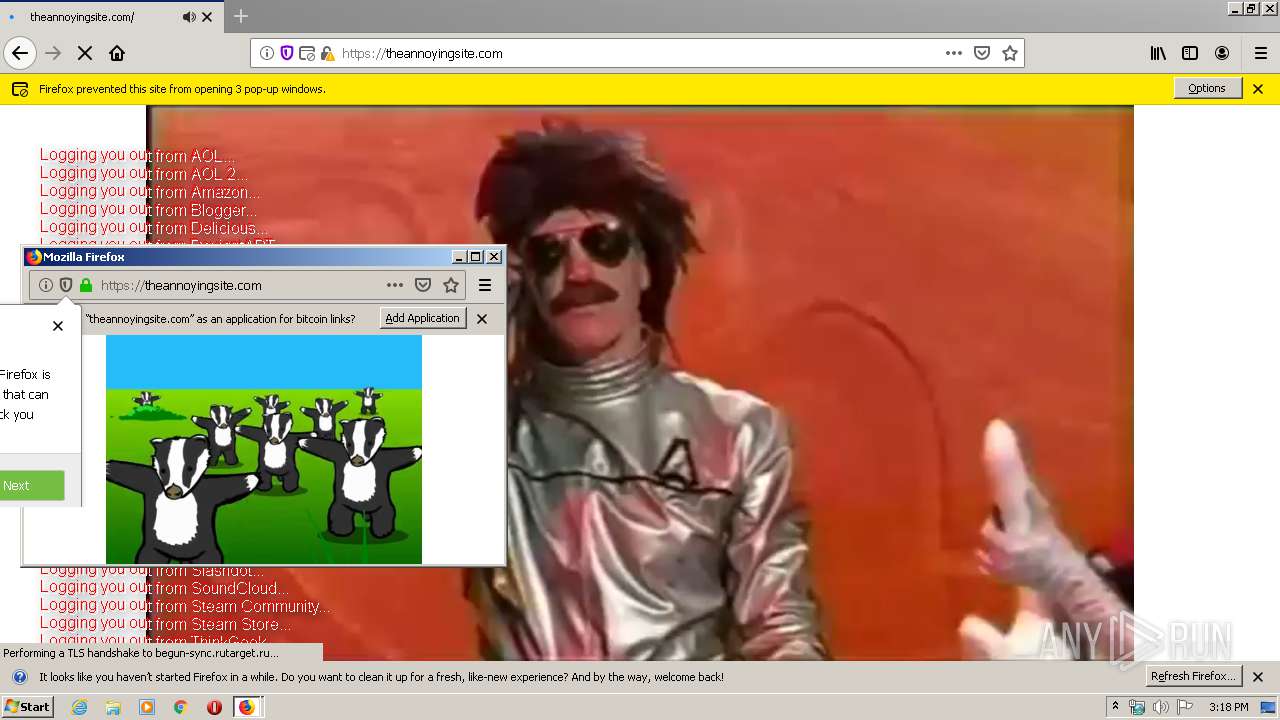Show site information in small Firefox window
1280x720 pixels.
coord(46,285)
